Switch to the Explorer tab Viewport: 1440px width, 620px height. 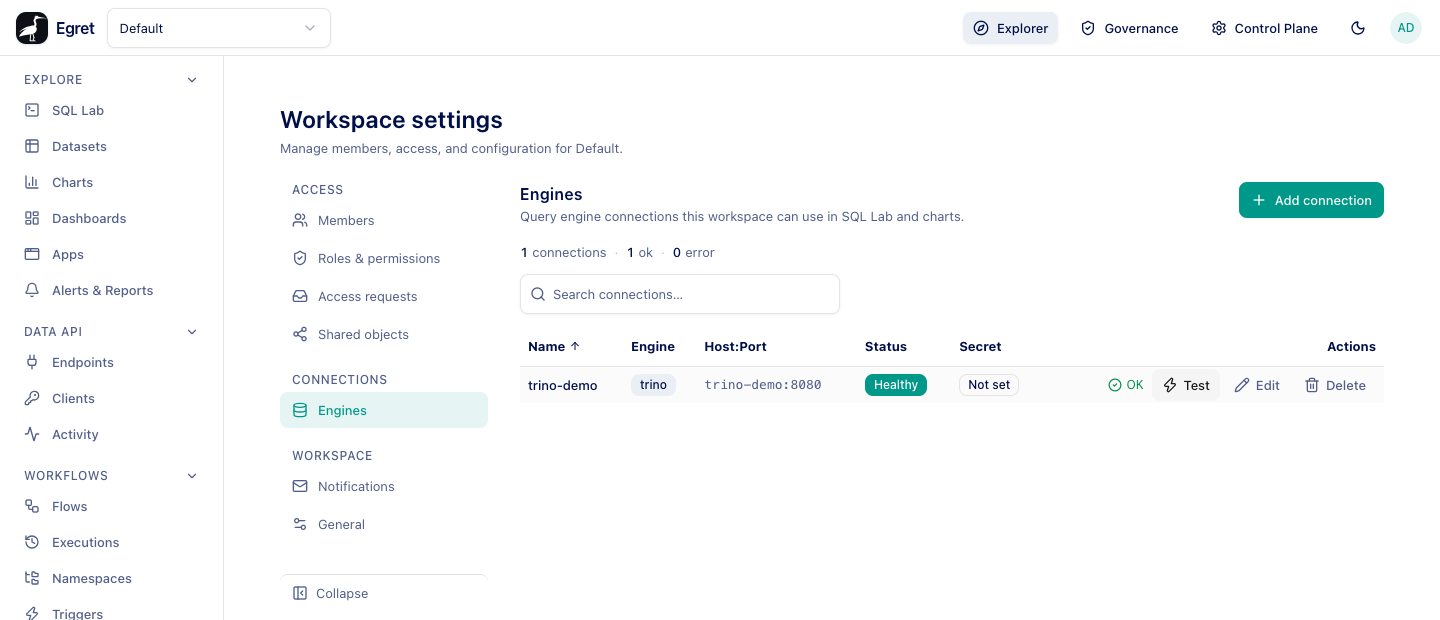point(1010,28)
